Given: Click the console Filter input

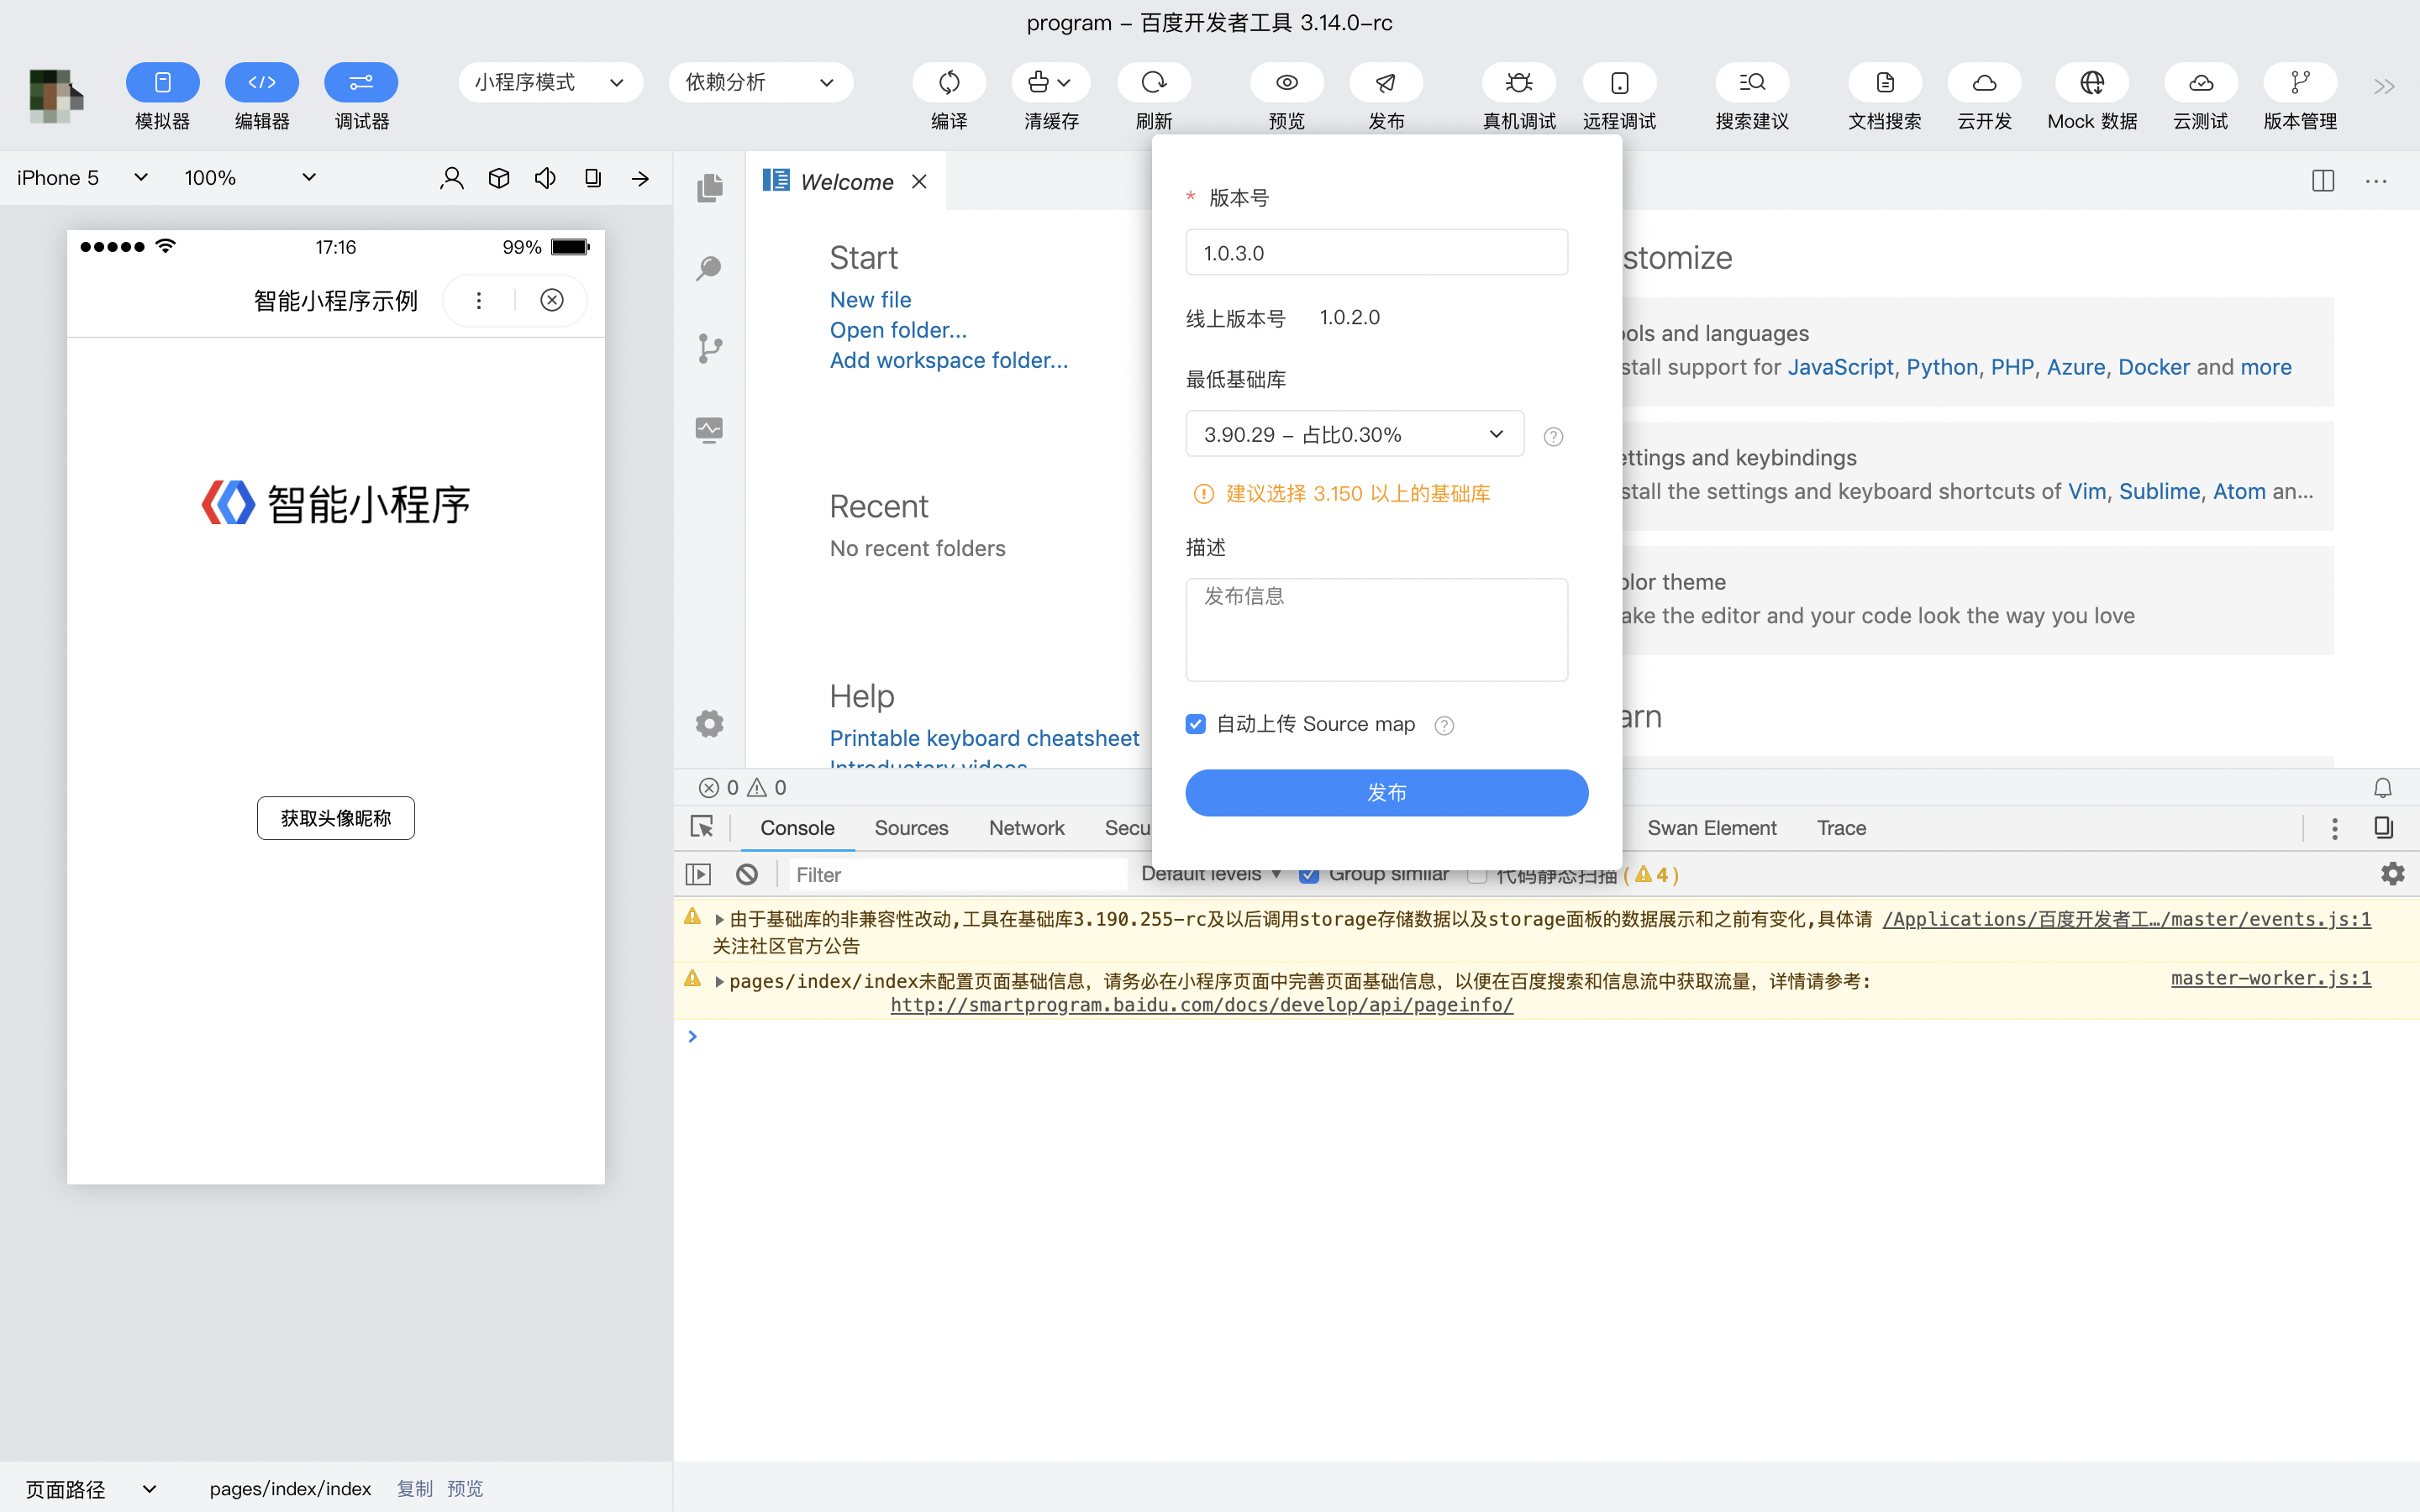Looking at the screenshot, I should point(958,875).
